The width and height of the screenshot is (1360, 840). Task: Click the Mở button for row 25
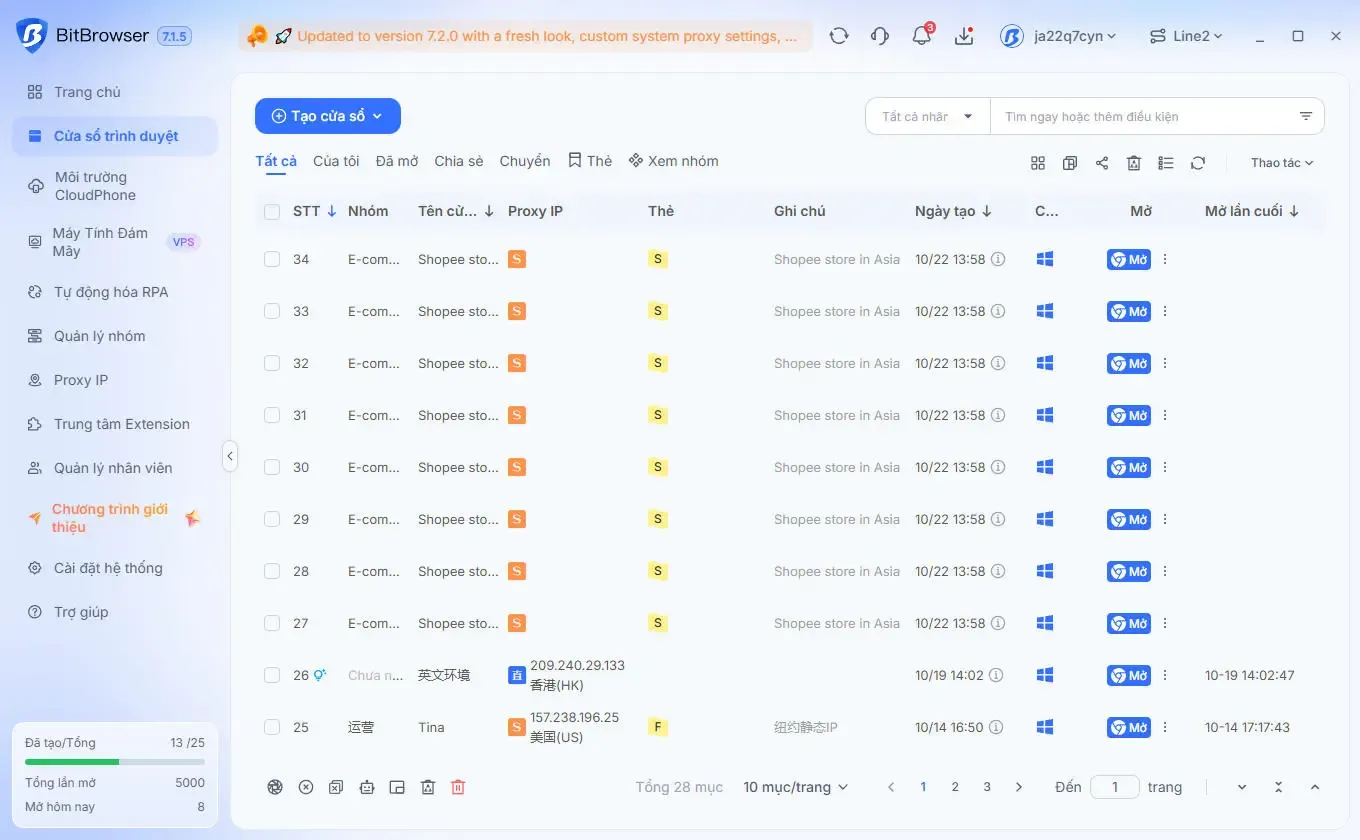tap(1128, 727)
